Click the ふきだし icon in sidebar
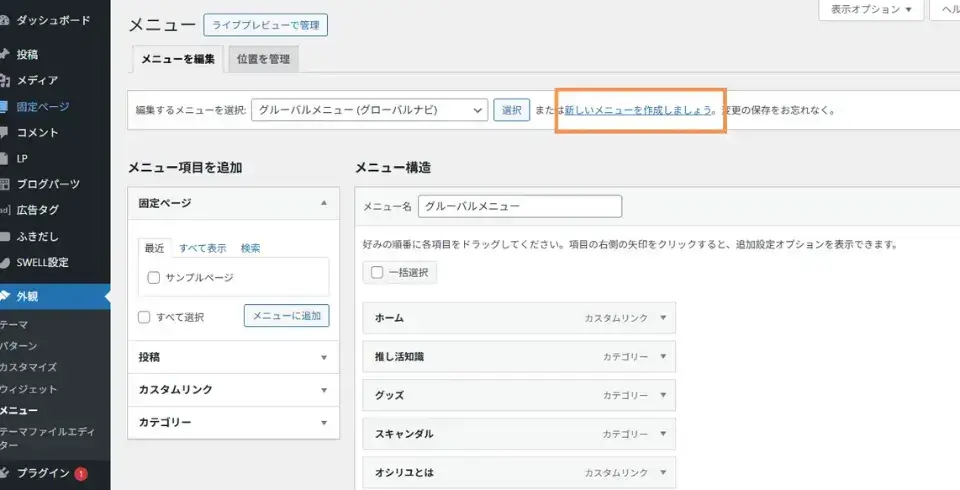 (x=4, y=236)
